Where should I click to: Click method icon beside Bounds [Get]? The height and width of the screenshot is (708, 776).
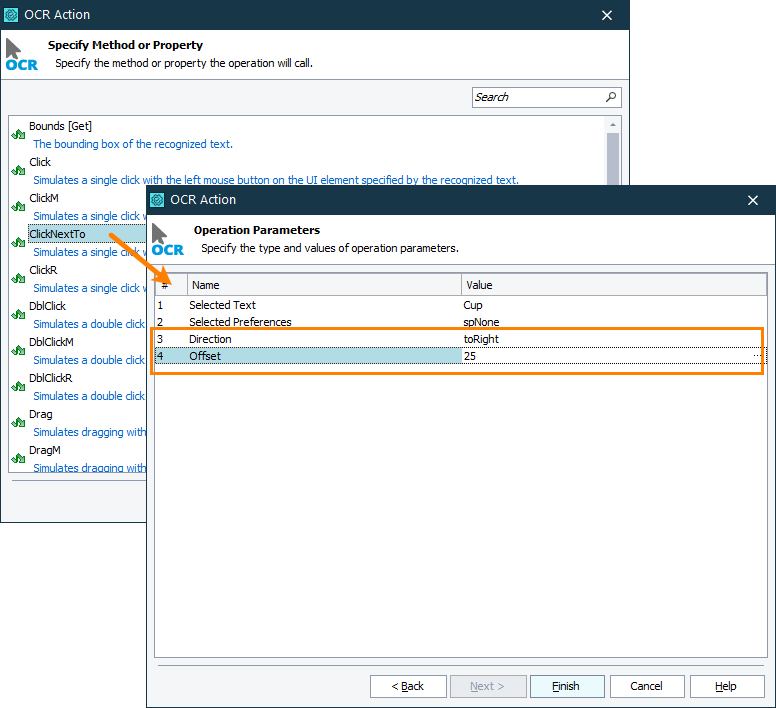pos(18,134)
